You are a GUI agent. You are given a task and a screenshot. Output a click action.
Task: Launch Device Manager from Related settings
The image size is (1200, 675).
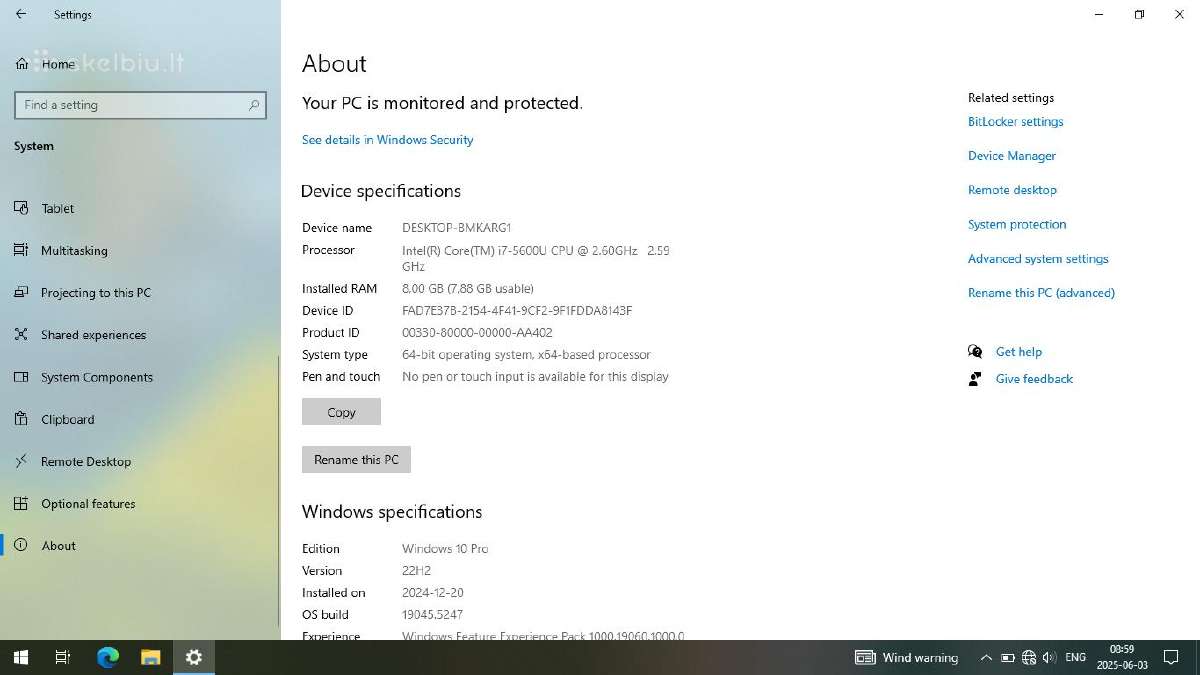(x=1012, y=156)
